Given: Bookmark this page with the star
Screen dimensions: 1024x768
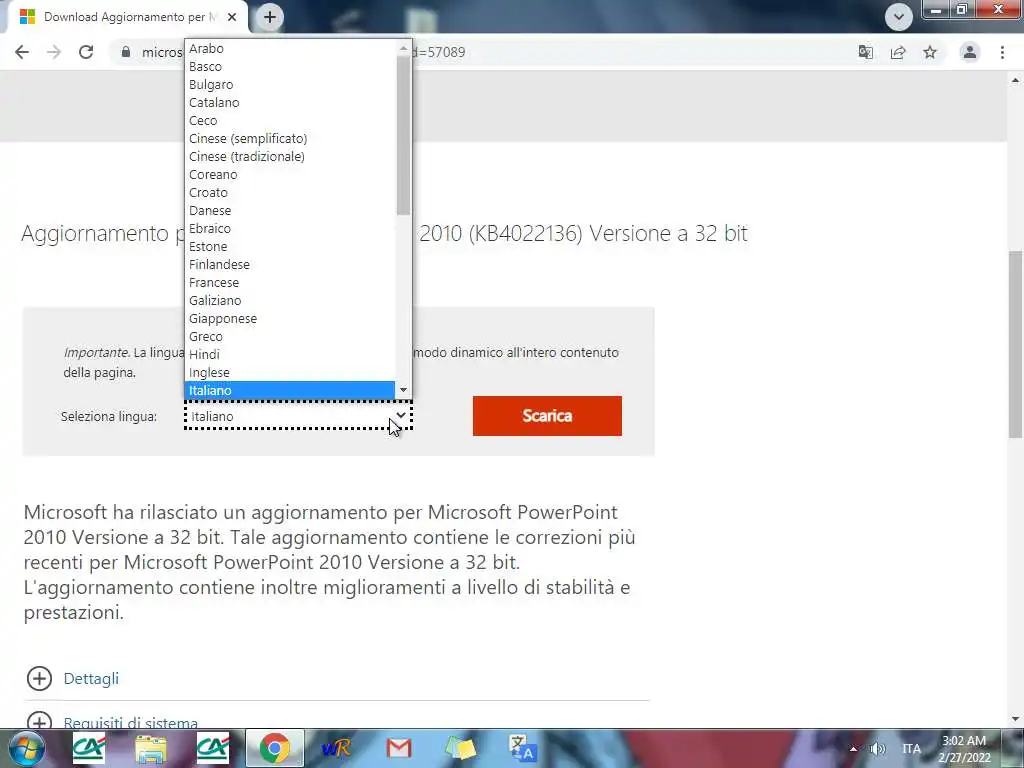Looking at the screenshot, I should click(930, 52).
